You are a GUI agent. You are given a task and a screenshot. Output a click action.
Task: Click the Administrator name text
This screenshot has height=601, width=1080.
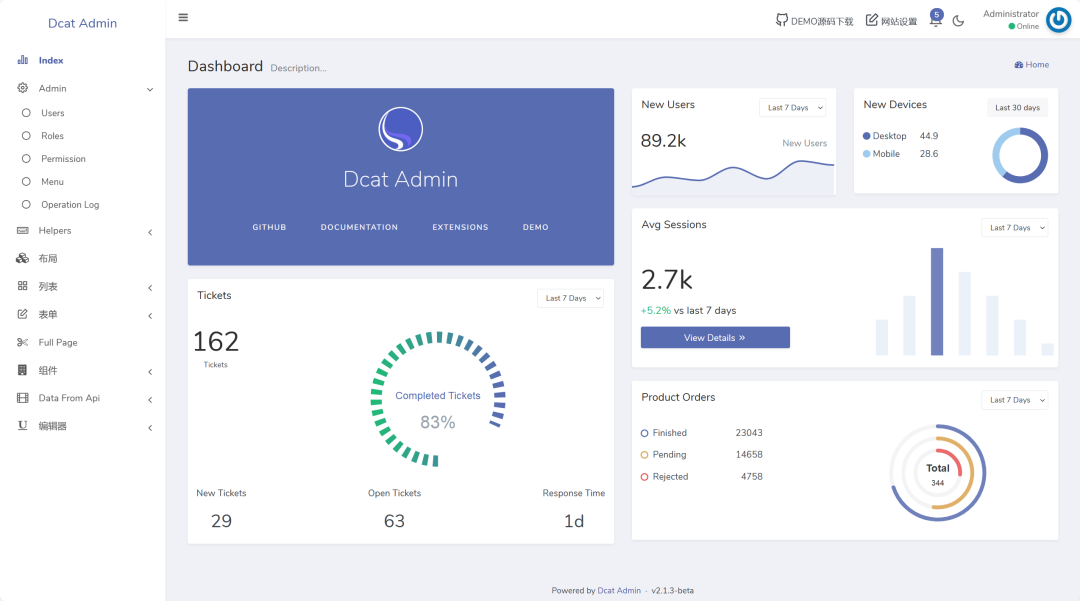coord(1010,14)
